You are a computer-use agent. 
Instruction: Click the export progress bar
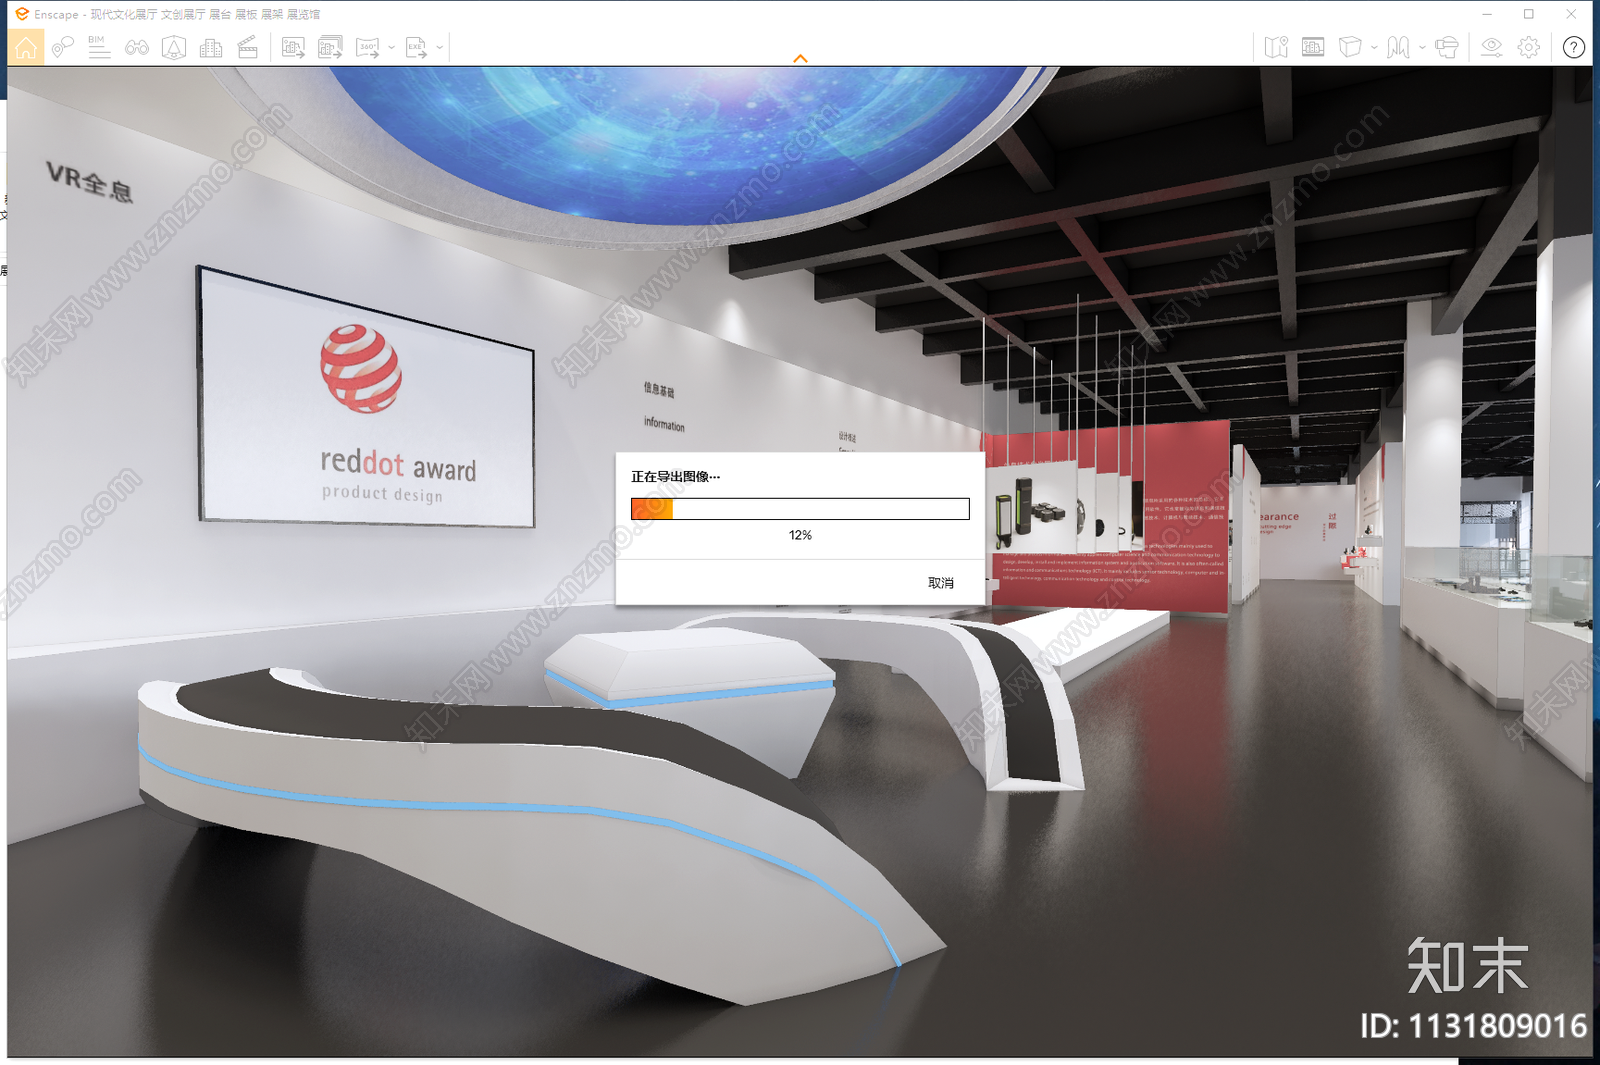point(800,509)
